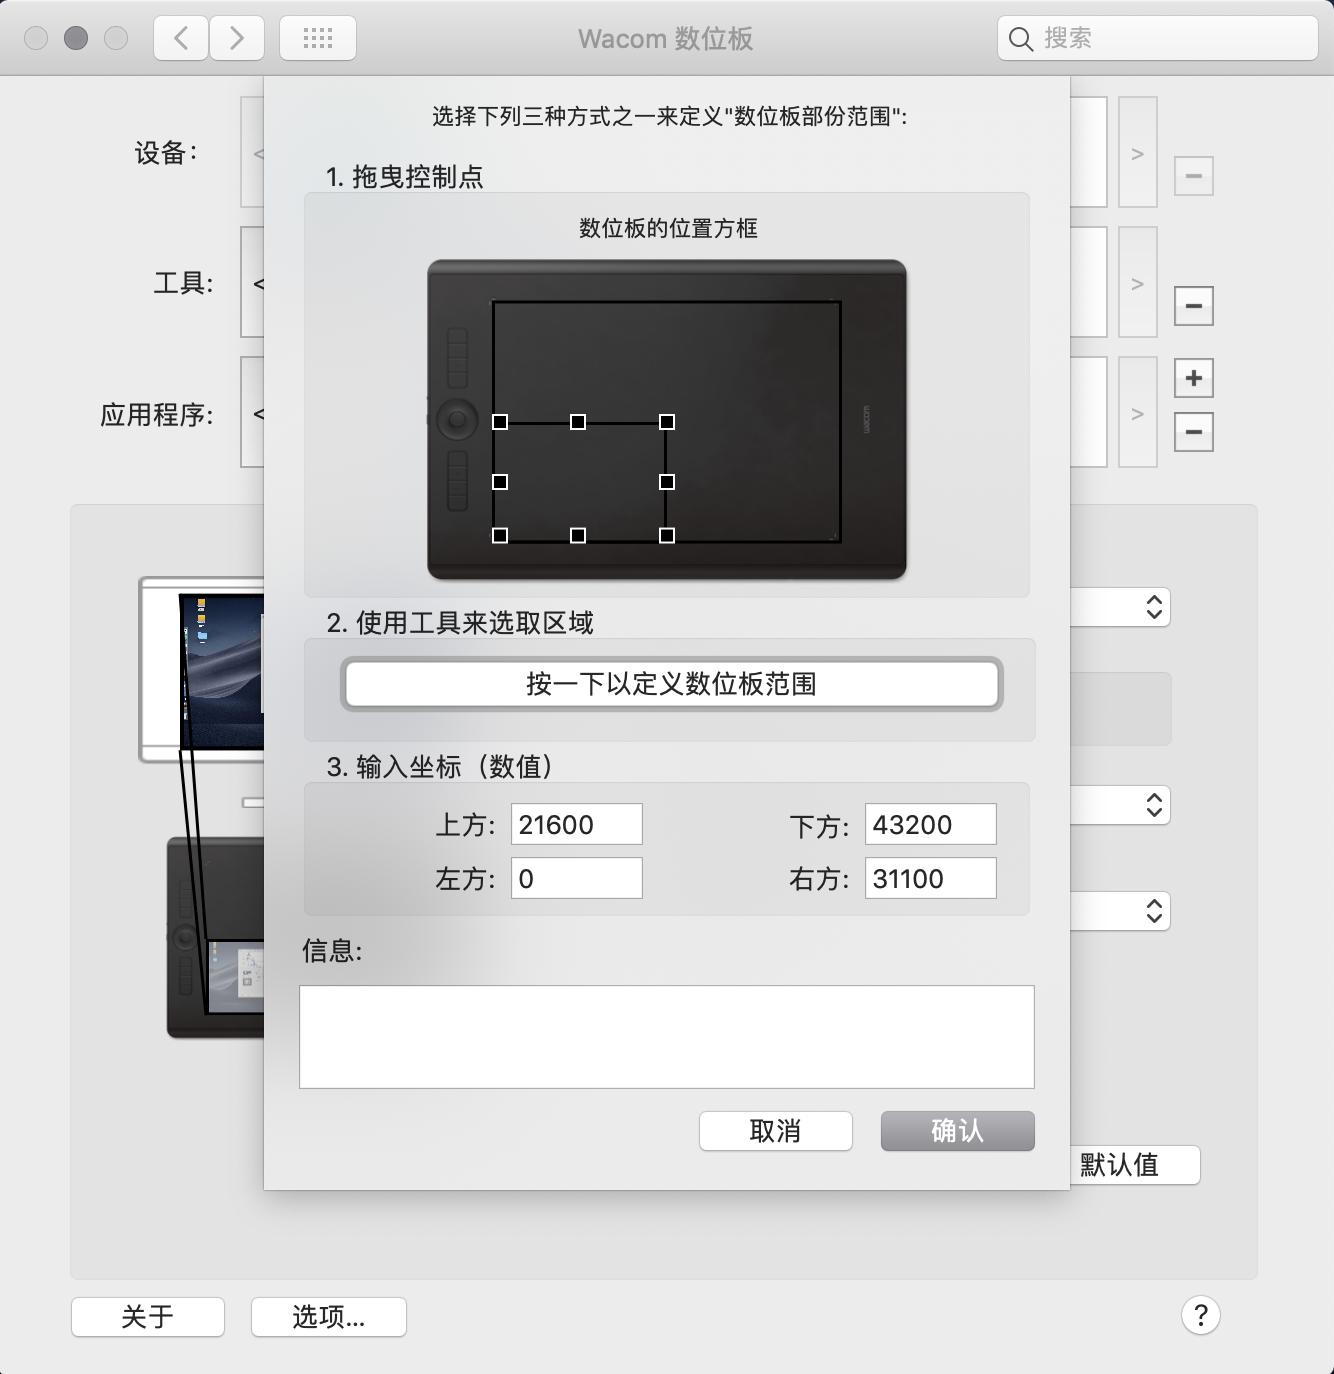Remove the selected device using its minus icon
The height and width of the screenshot is (1374, 1334).
pyautogui.click(x=1193, y=175)
